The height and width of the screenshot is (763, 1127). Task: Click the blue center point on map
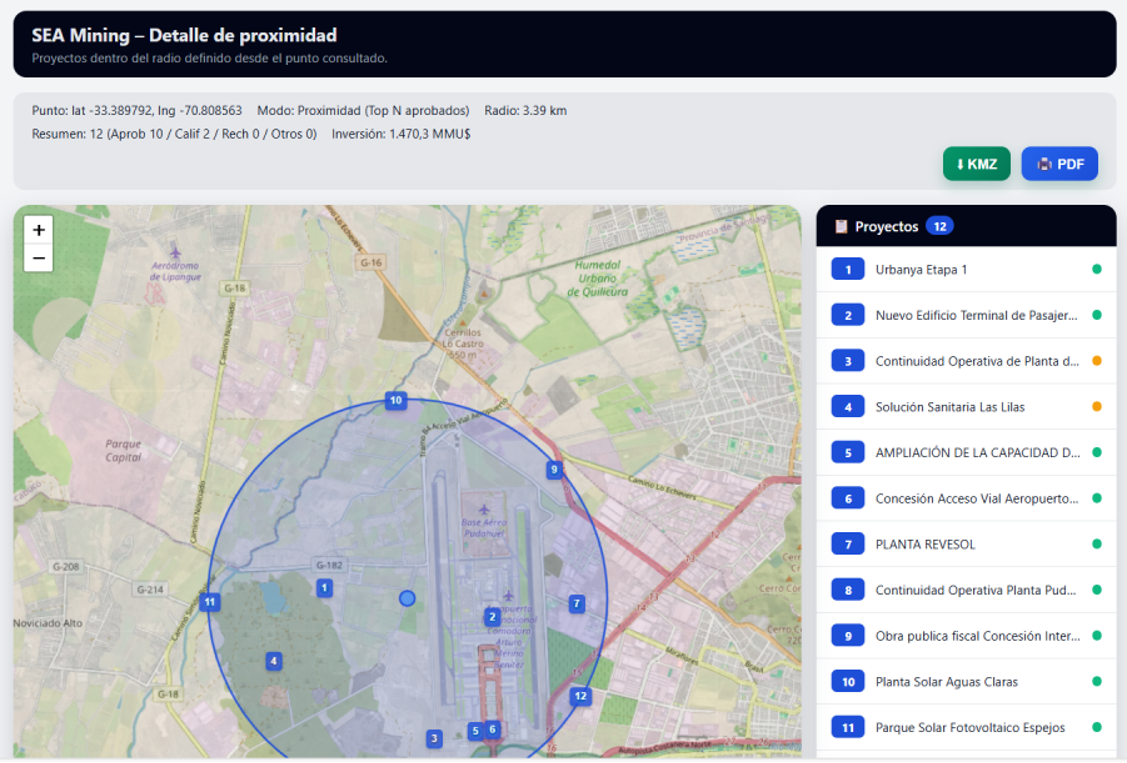pos(407,598)
